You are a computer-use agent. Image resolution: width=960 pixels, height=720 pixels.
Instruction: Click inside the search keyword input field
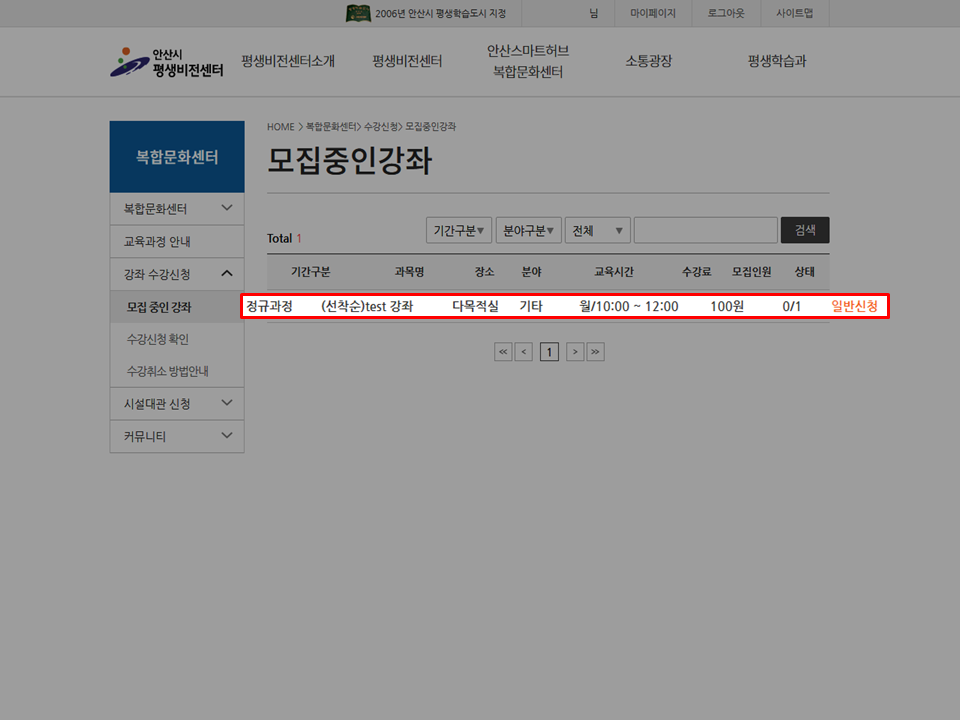pyautogui.click(x=705, y=229)
